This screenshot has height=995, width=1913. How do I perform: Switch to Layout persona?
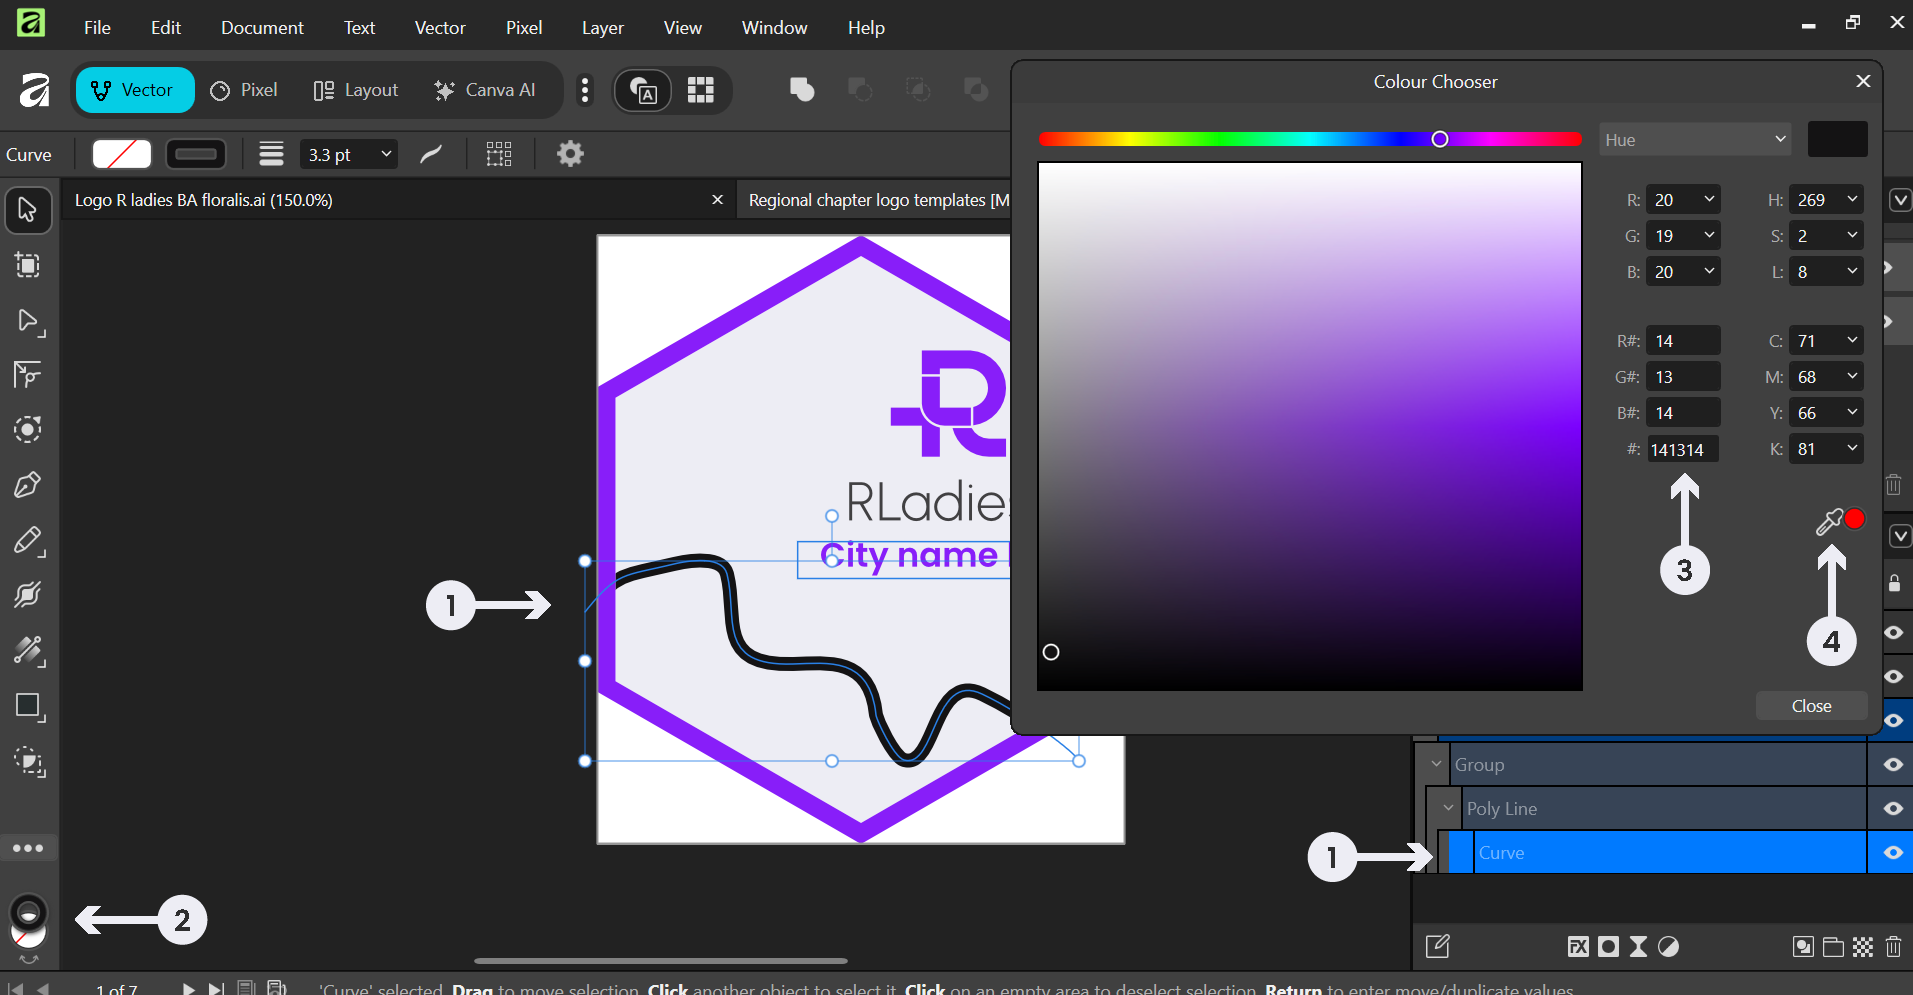pyautogui.click(x=356, y=90)
